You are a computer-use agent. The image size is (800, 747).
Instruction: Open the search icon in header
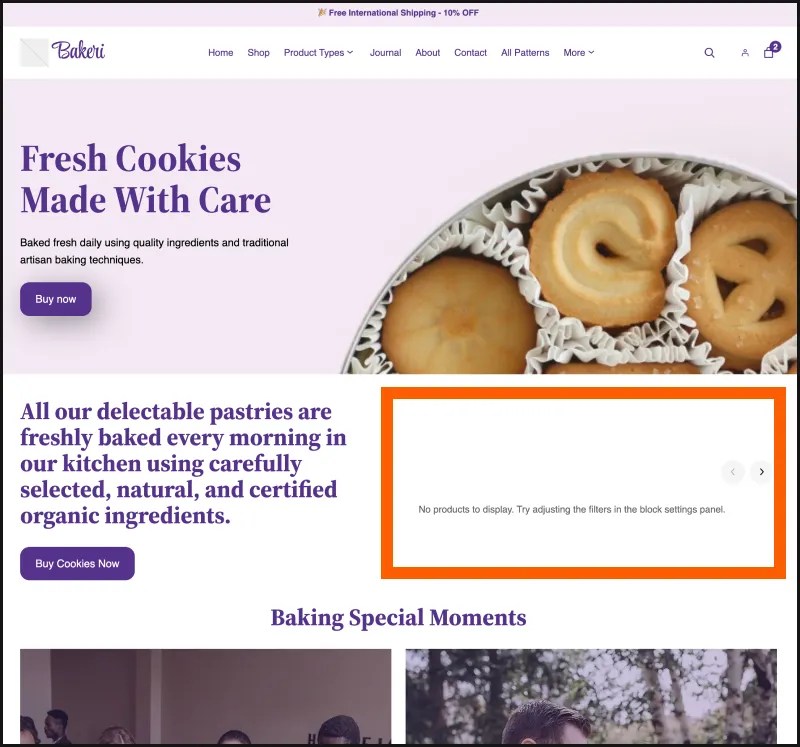(709, 53)
